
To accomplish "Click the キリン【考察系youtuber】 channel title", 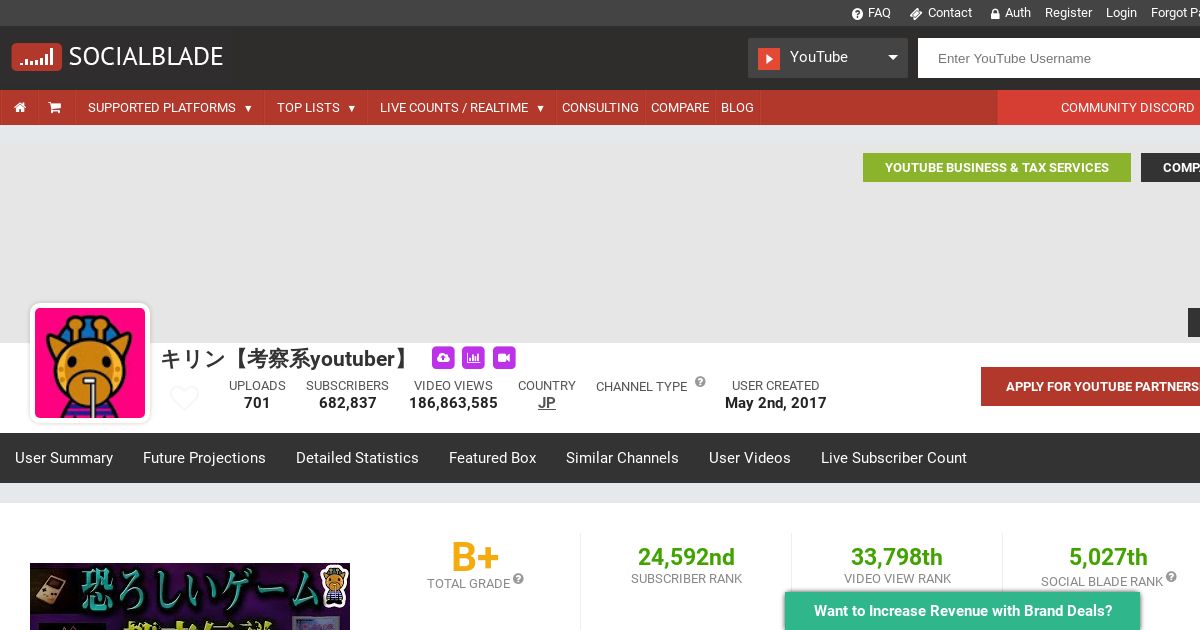I will pyautogui.click(x=290, y=359).
